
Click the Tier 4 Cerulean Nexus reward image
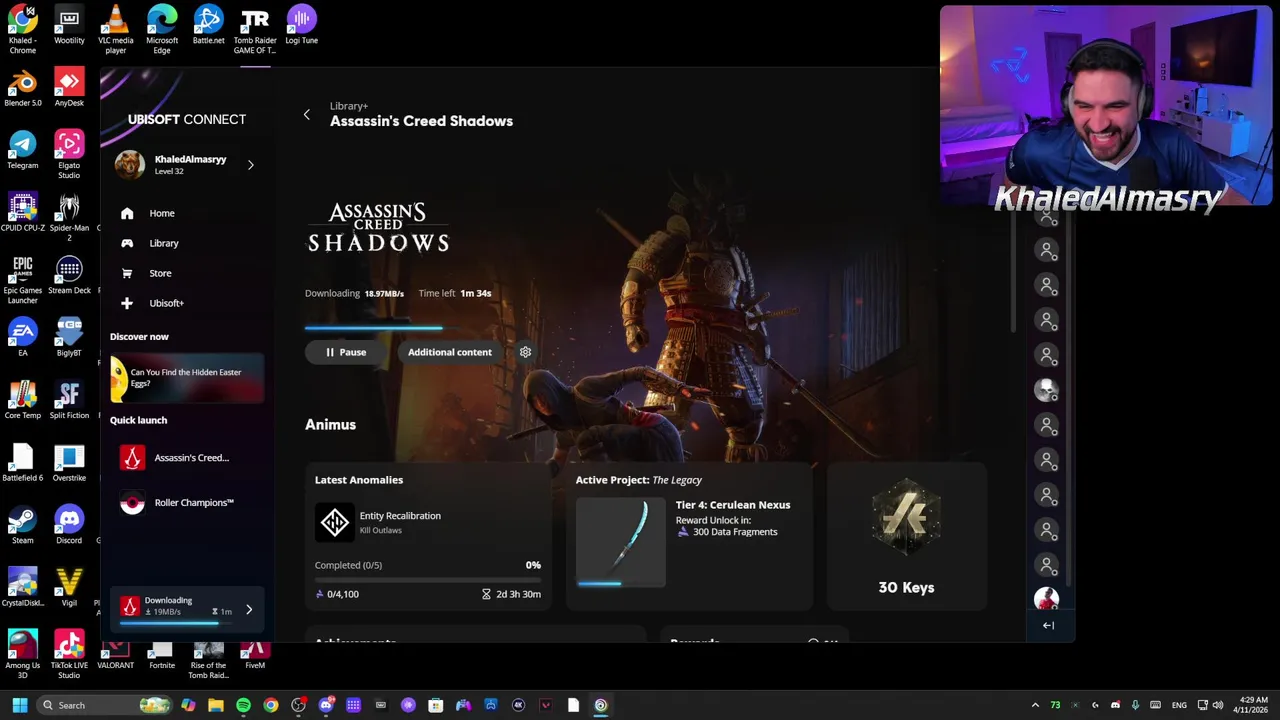click(620, 541)
